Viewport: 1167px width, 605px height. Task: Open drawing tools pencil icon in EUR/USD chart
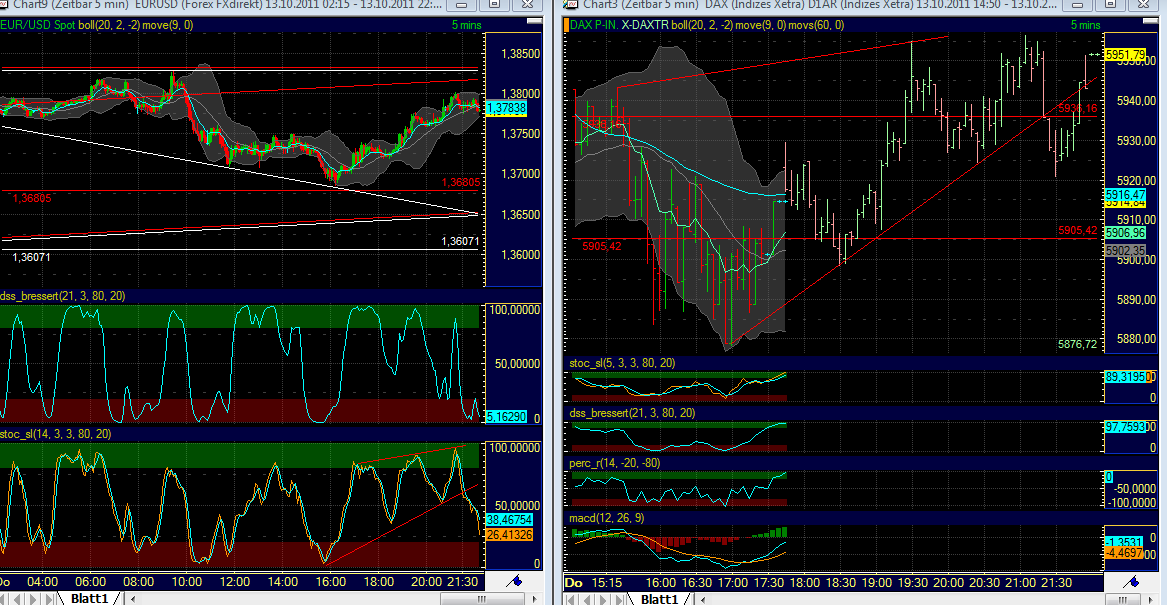(514, 581)
